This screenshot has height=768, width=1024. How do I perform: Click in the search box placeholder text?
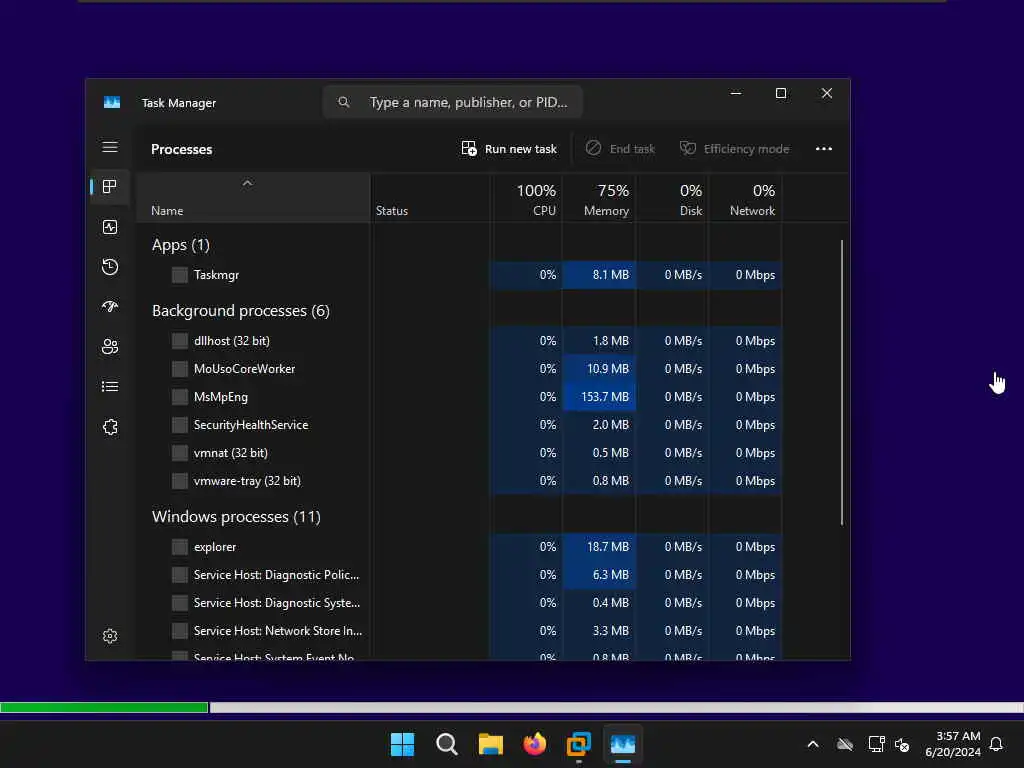(468, 103)
